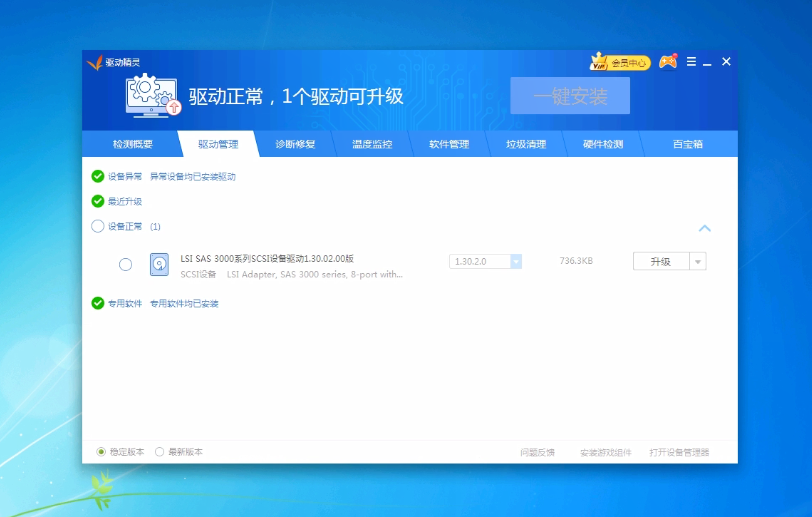
Task: Switch to the 硬件检测 tab
Action: (x=603, y=144)
